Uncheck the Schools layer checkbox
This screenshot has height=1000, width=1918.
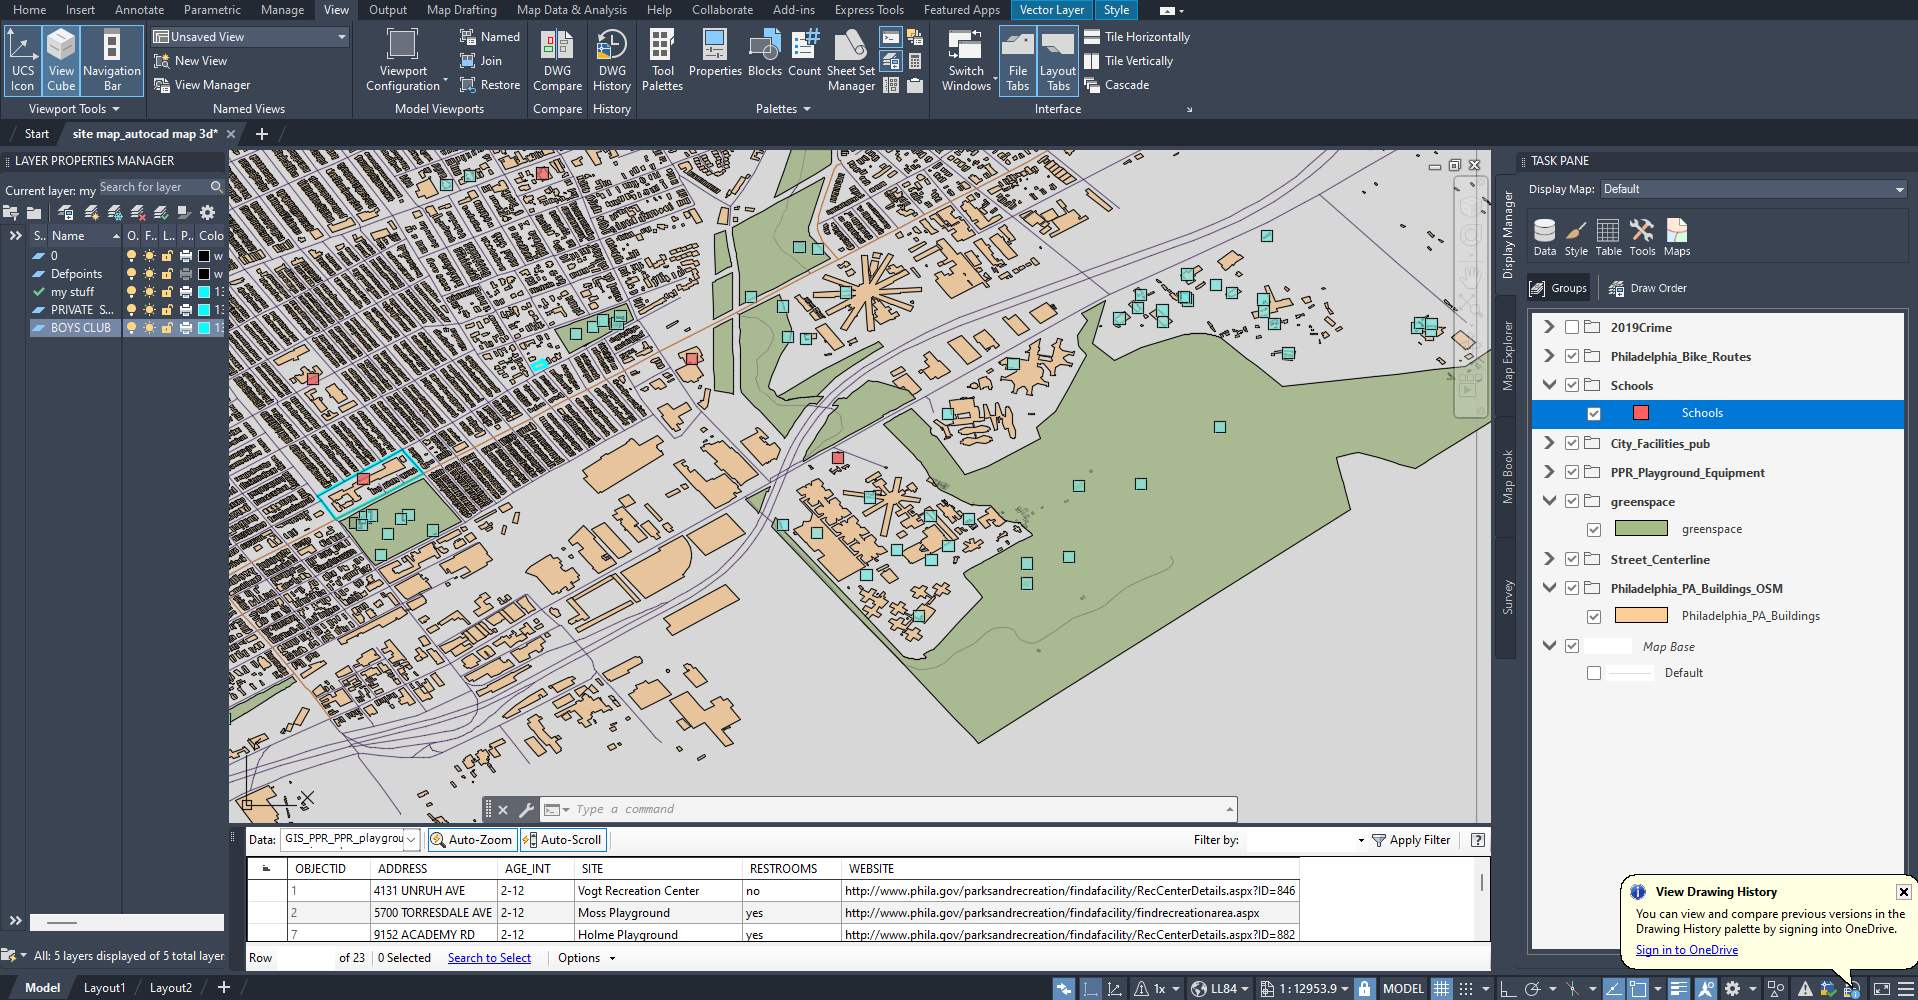(x=1593, y=413)
